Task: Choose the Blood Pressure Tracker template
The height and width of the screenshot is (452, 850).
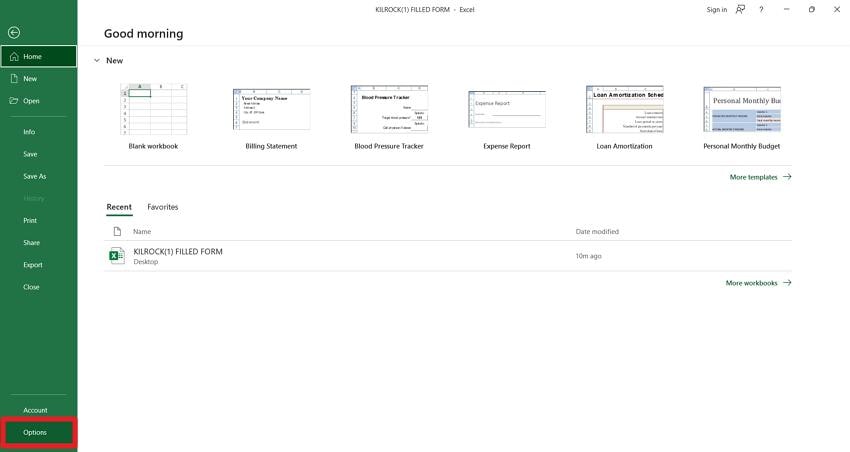Action: coord(389,109)
